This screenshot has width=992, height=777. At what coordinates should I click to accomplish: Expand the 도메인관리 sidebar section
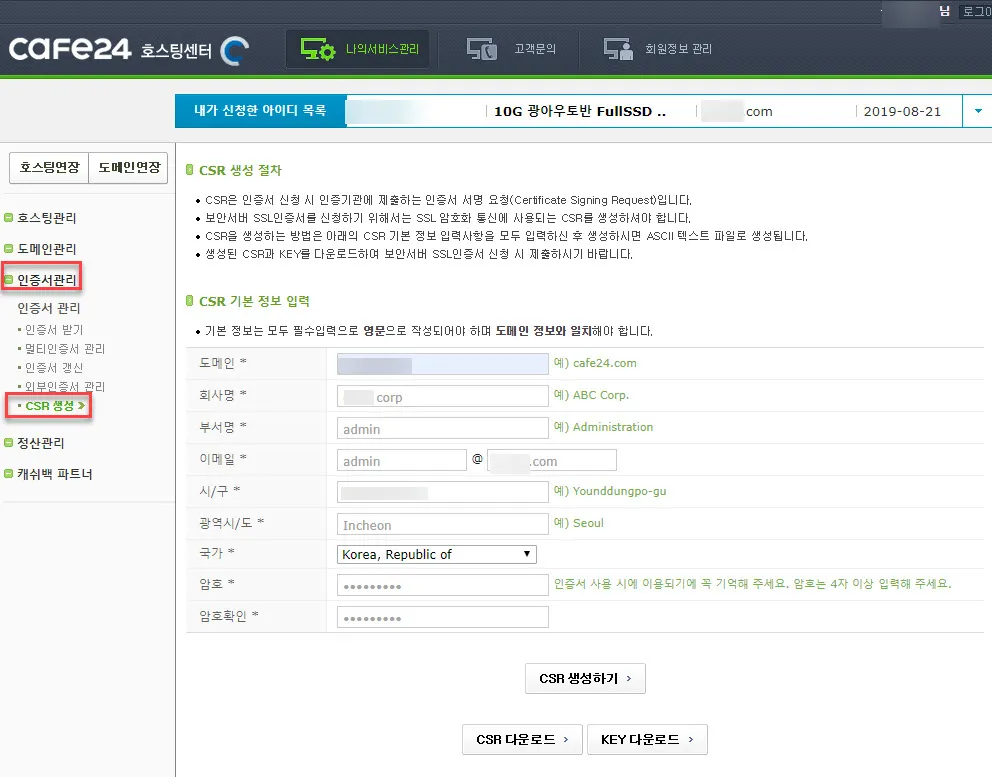point(46,249)
